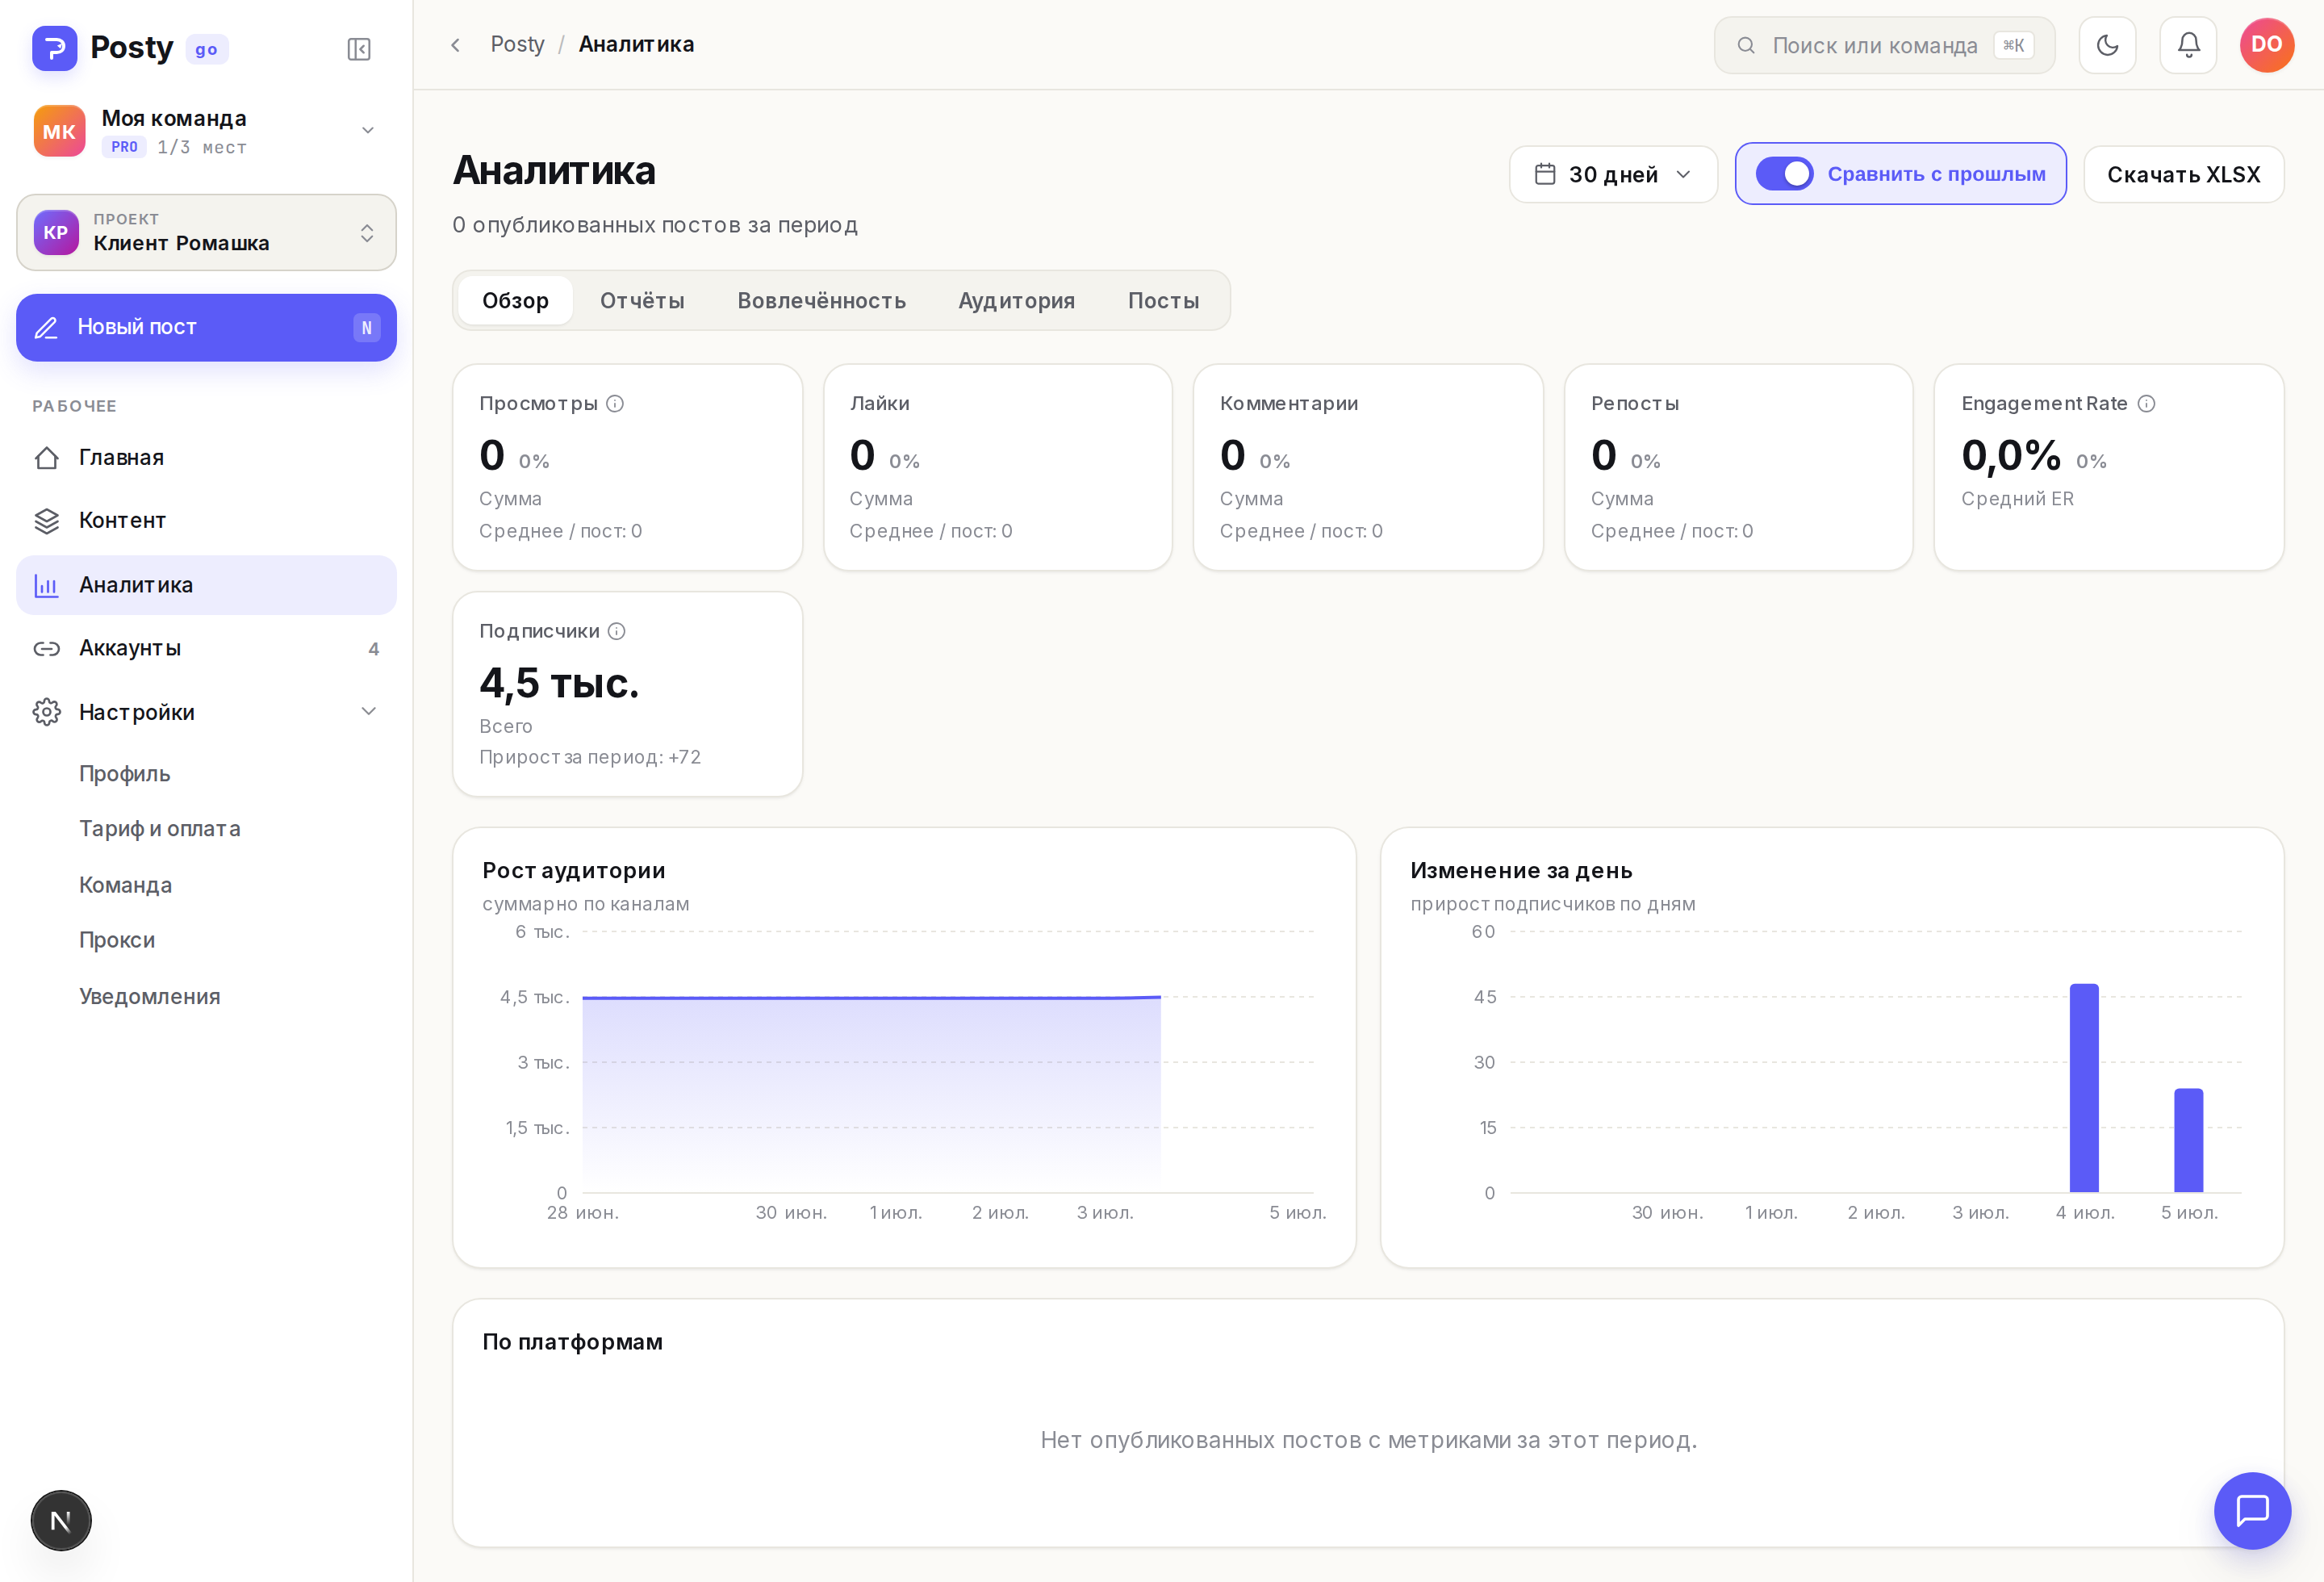Open Тариф и оплата settings

pyautogui.click(x=160, y=829)
